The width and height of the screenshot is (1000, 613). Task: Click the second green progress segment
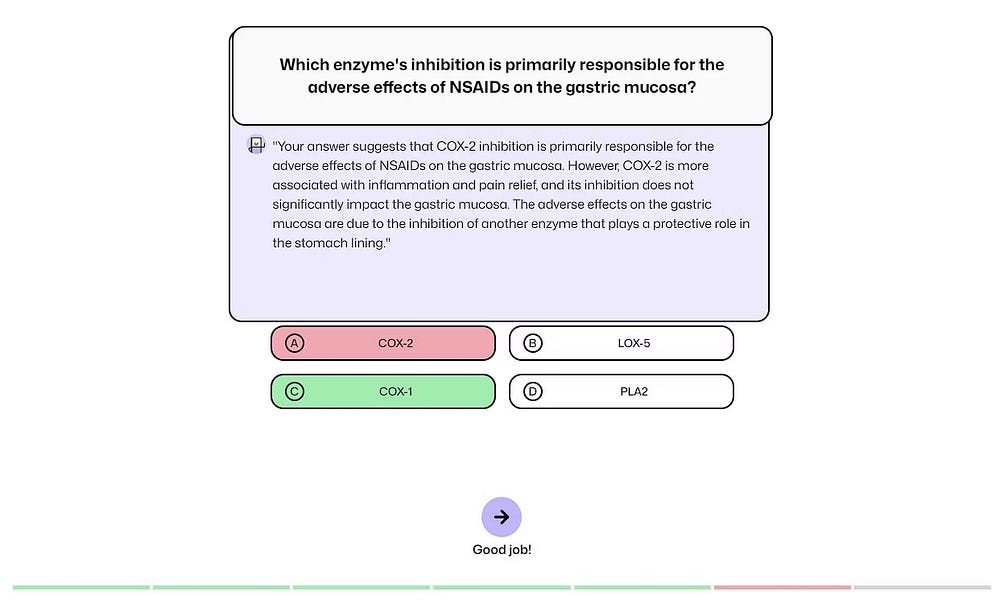[221, 587]
